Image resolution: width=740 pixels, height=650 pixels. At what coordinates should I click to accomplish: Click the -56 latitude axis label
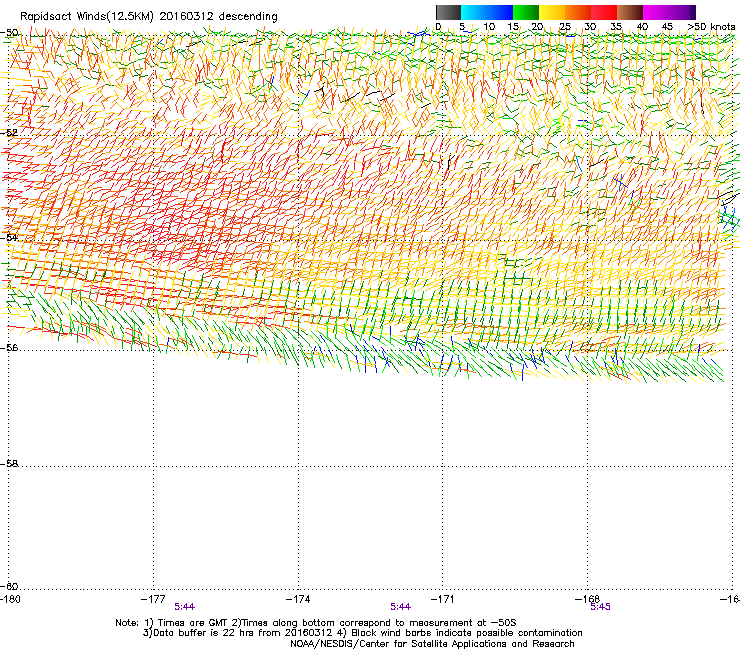(9, 347)
